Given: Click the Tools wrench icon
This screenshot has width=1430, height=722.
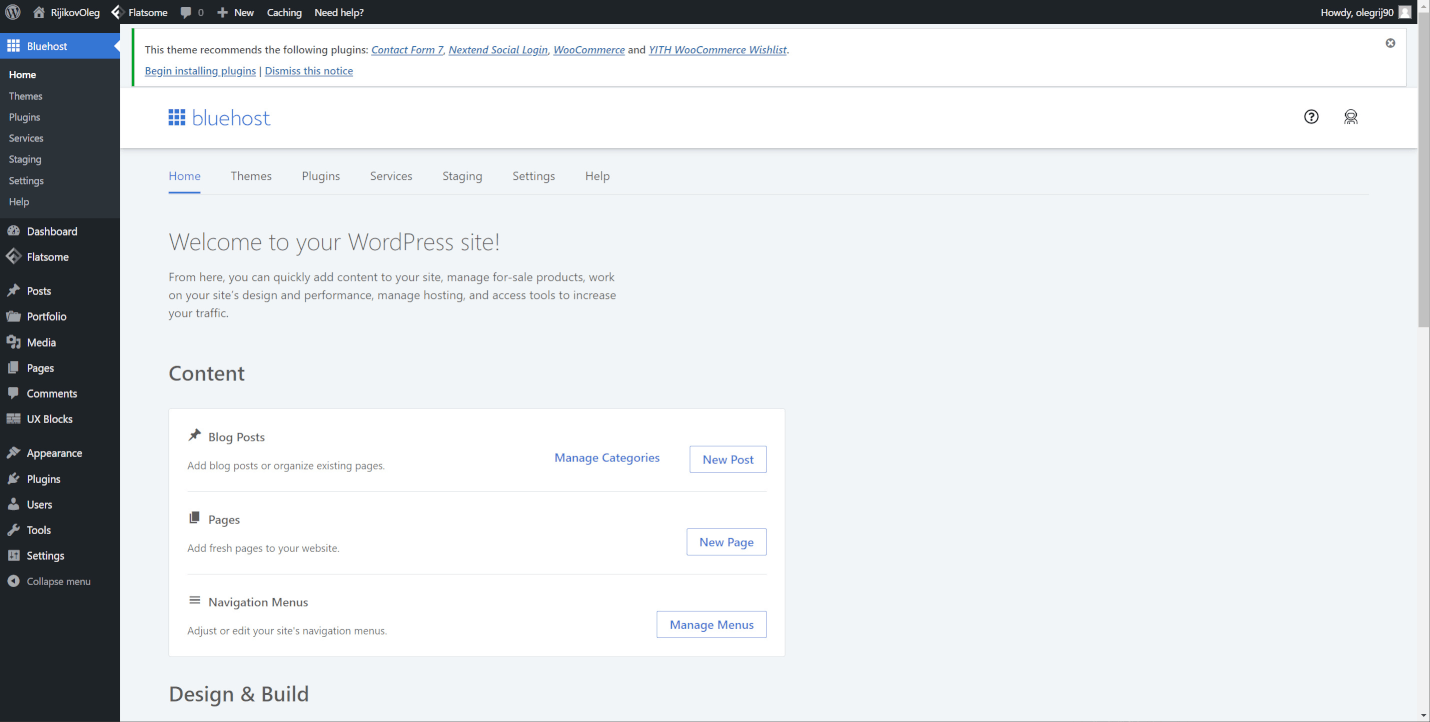Looking at the screenshot, I should [13, 530].
